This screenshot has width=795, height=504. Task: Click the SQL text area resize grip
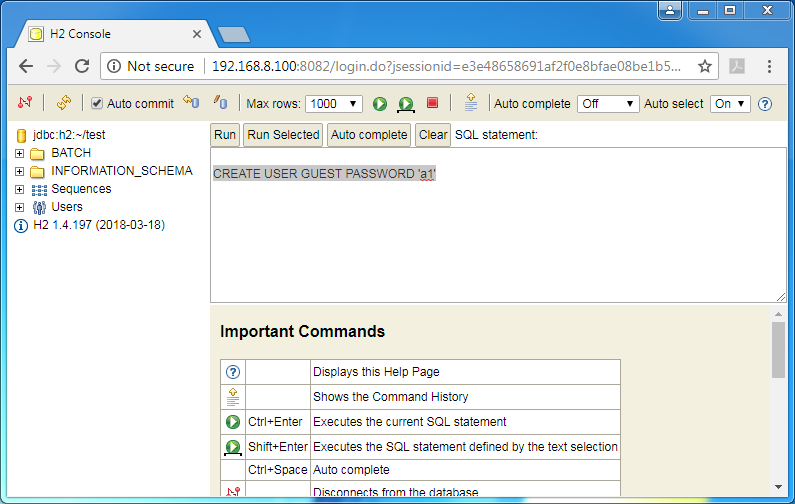(x=781, y=298)
